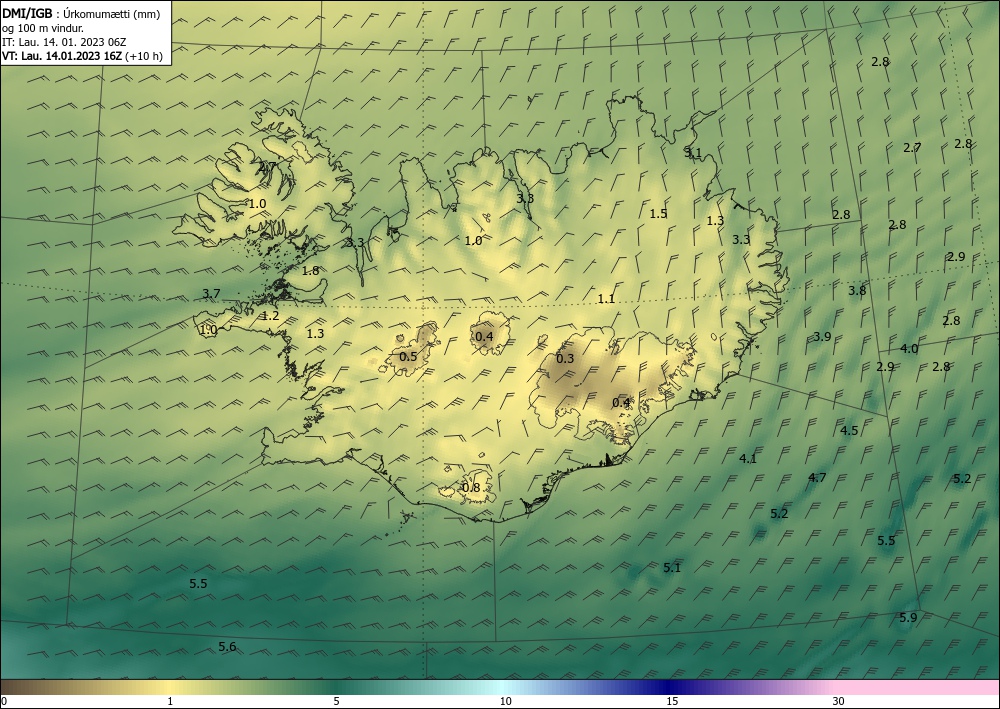Click the '0' label on the color scale

point(4,702)
